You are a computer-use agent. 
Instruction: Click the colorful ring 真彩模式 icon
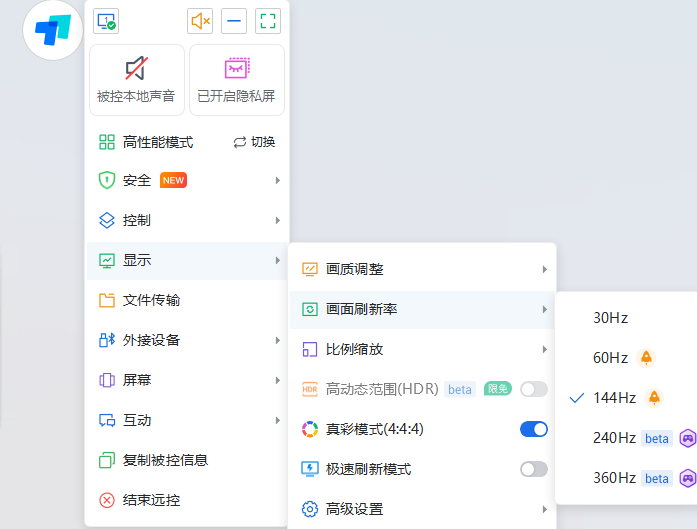310,429
